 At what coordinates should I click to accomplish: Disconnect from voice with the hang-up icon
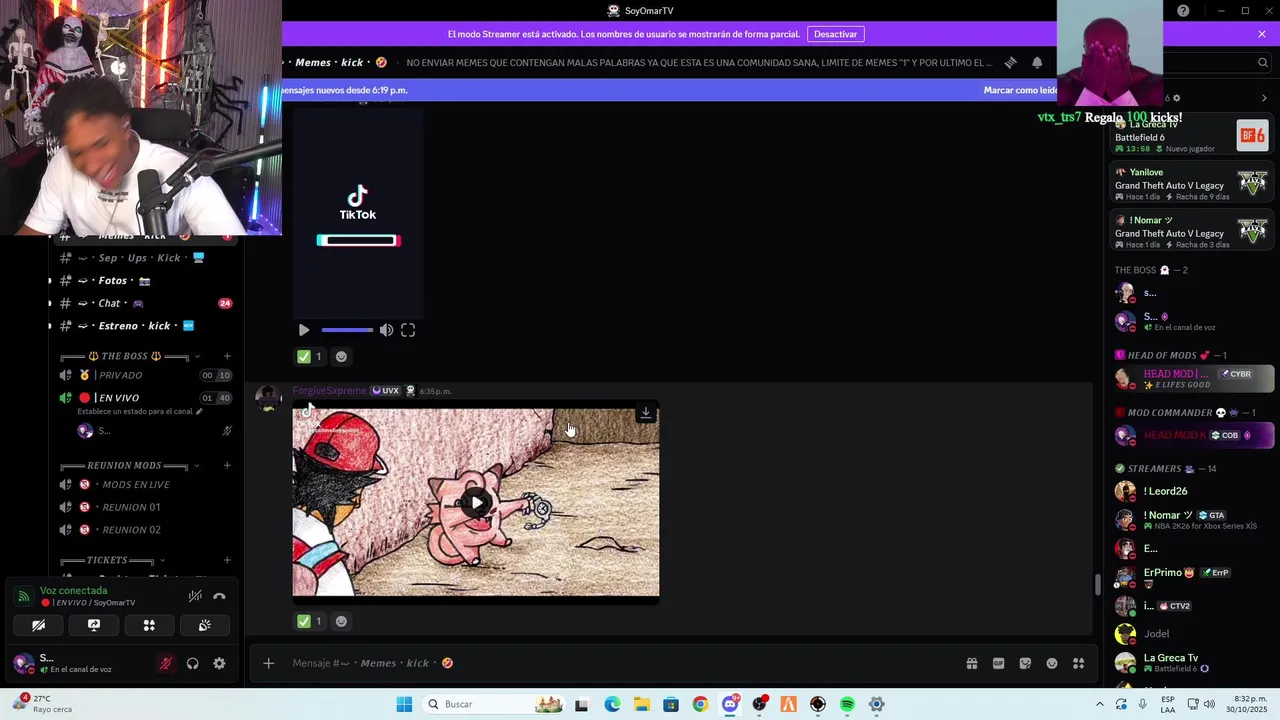pyautogui.click(x=219, y=596)
